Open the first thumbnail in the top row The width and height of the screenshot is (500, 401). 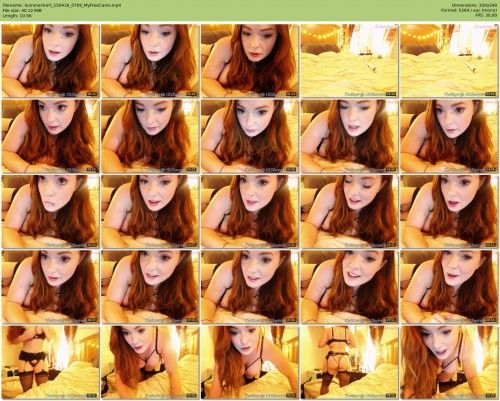click(50, 61)
